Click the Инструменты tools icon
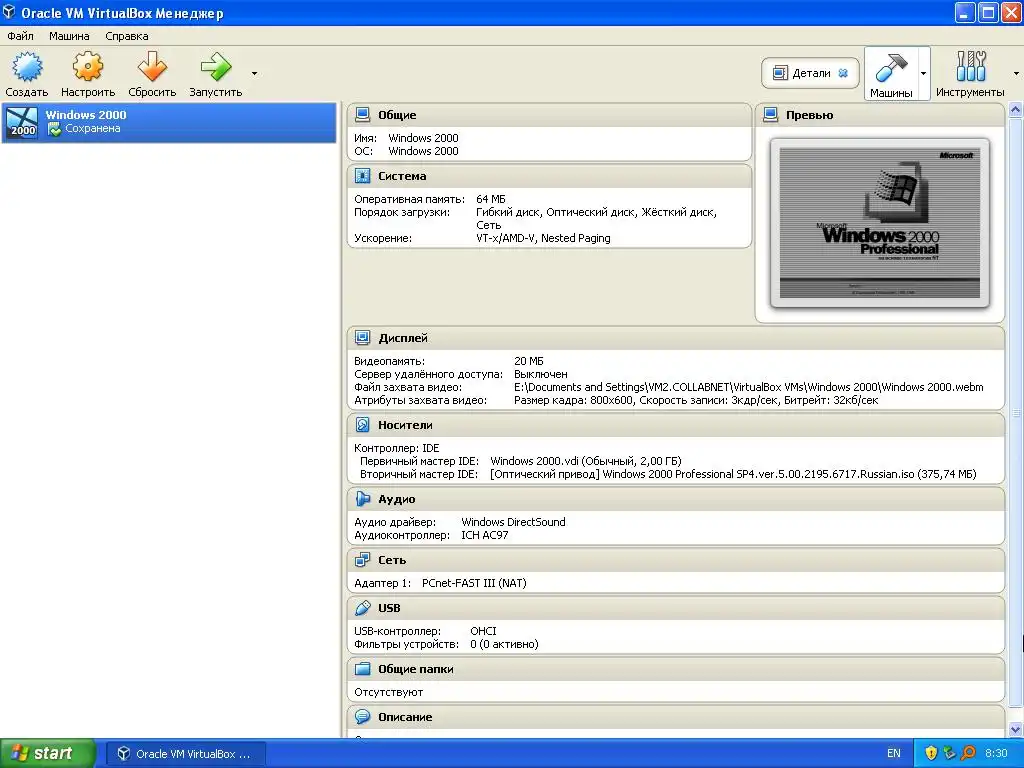1024x768 pixels. pyautogui.click(x=970, y=67)
